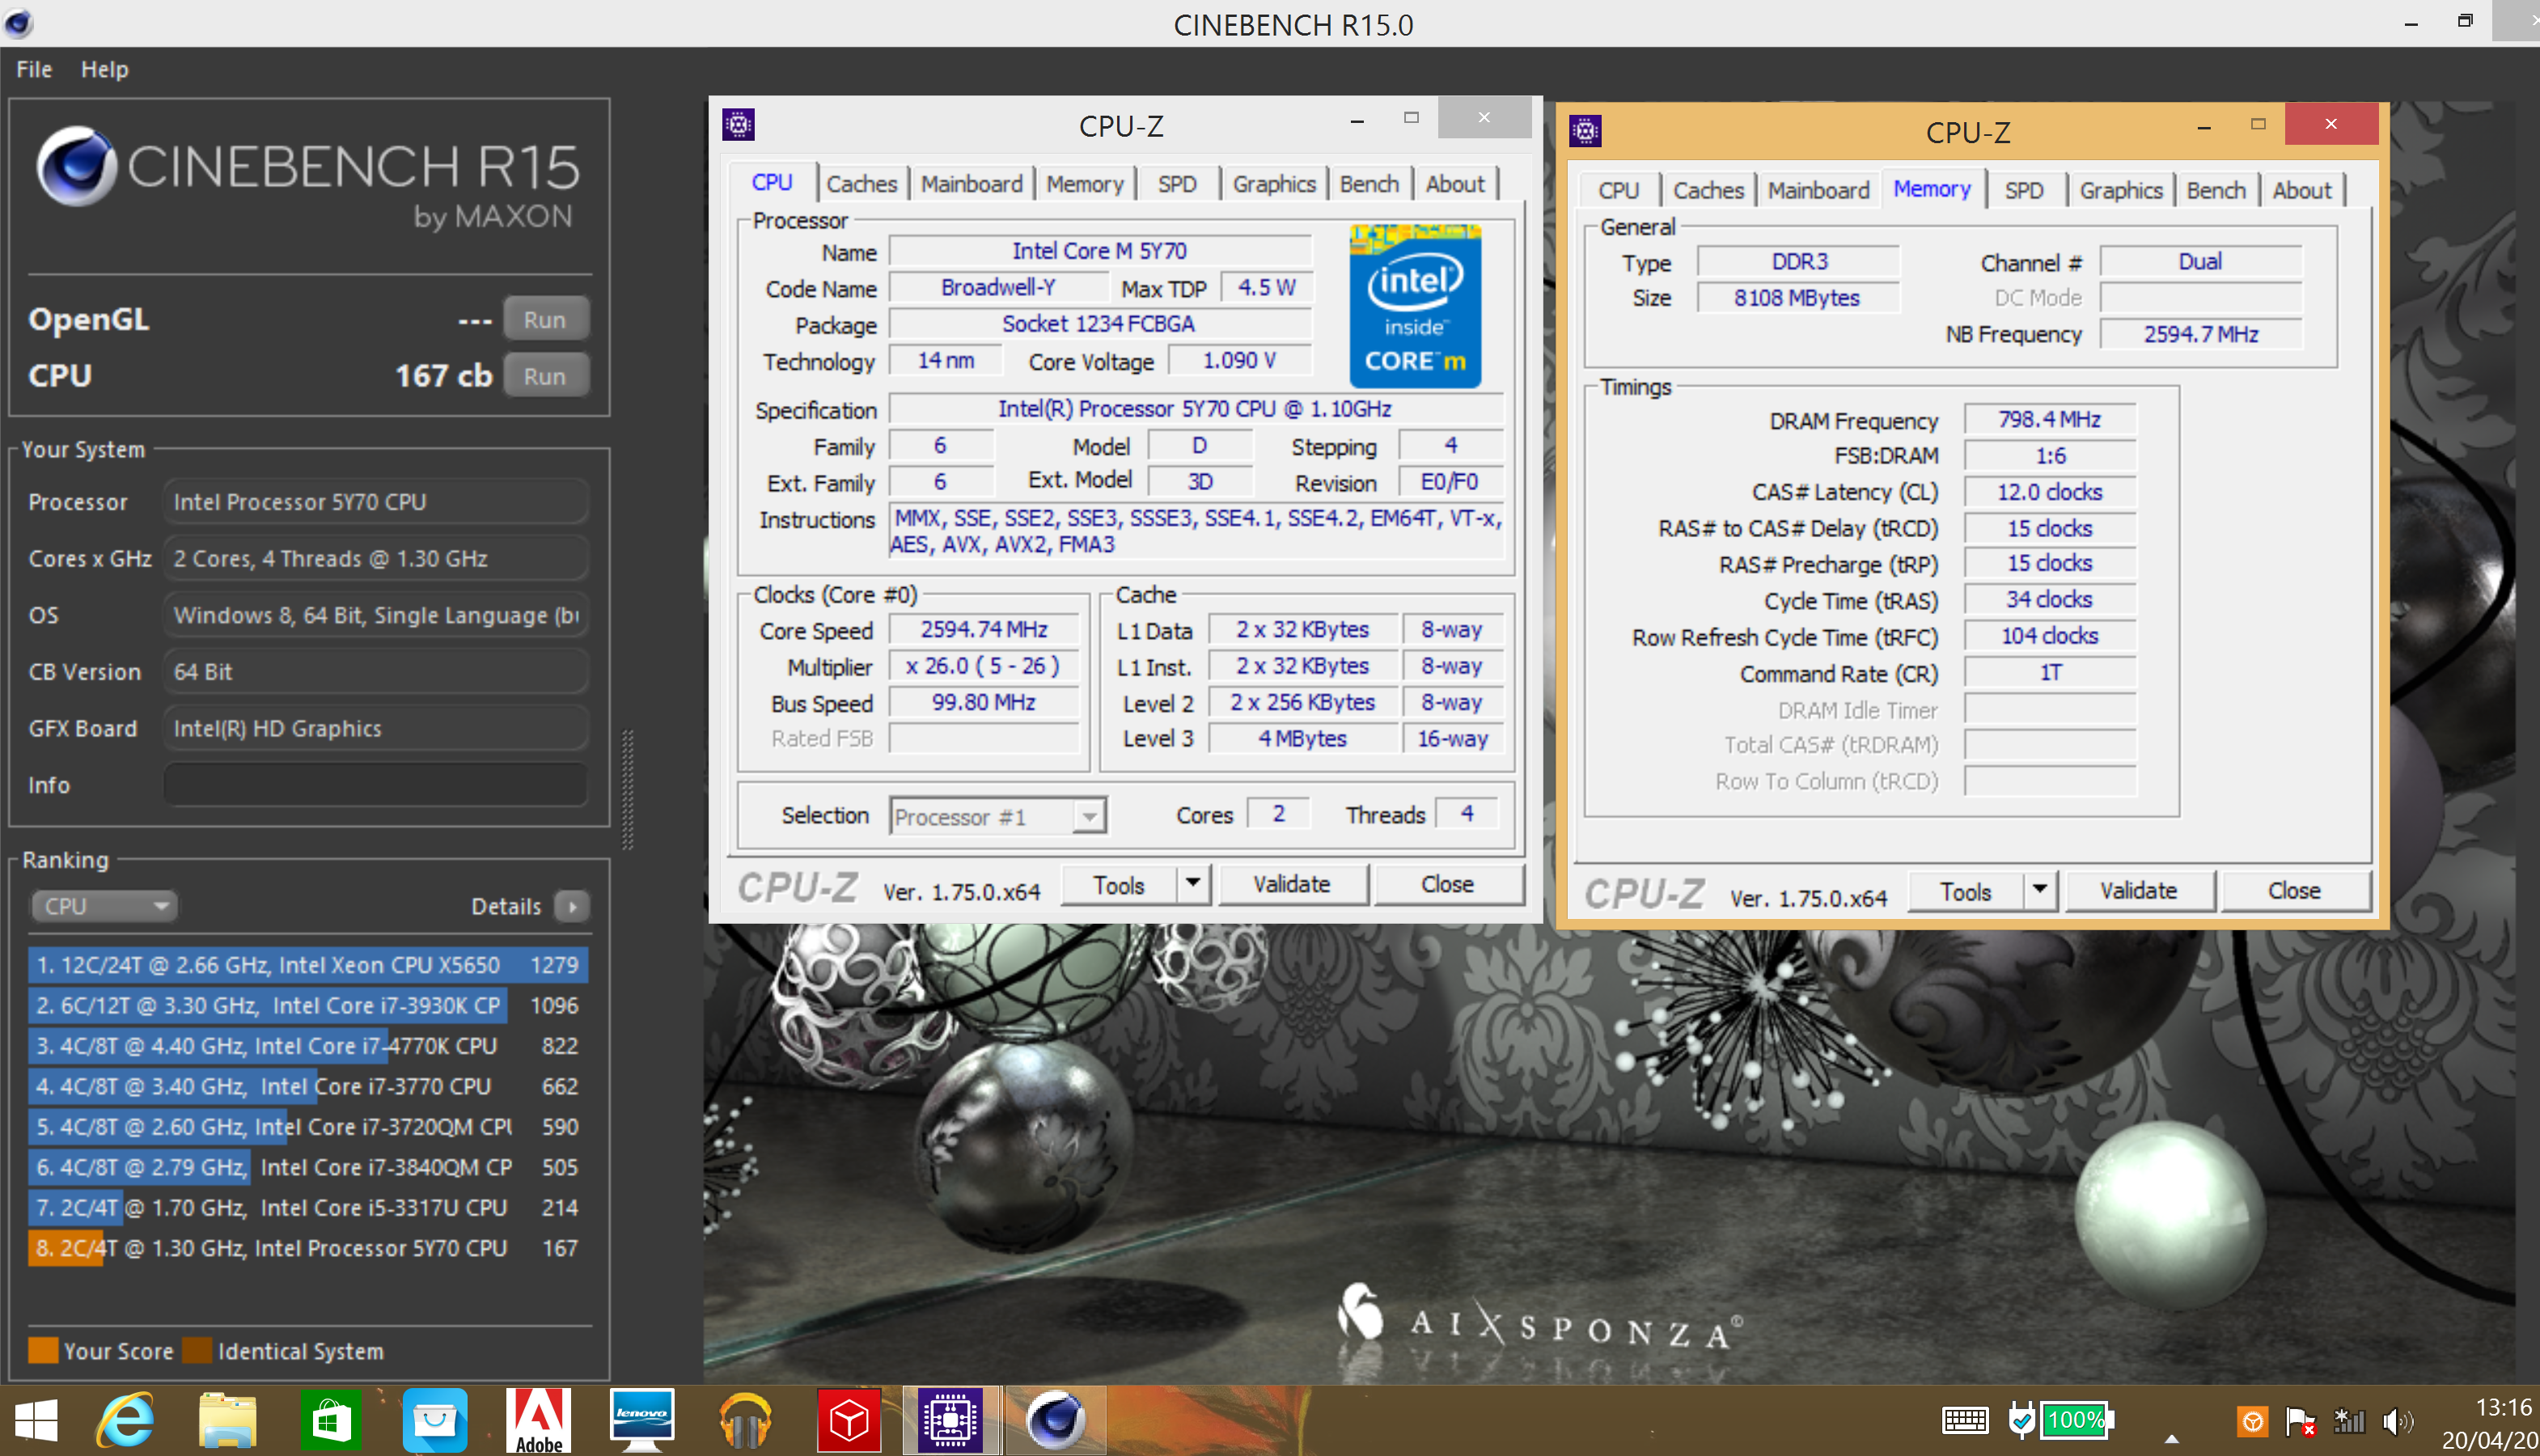Show hidden tray icons arrow
The image size is (2540, 1456).
coord(2171,1439)
